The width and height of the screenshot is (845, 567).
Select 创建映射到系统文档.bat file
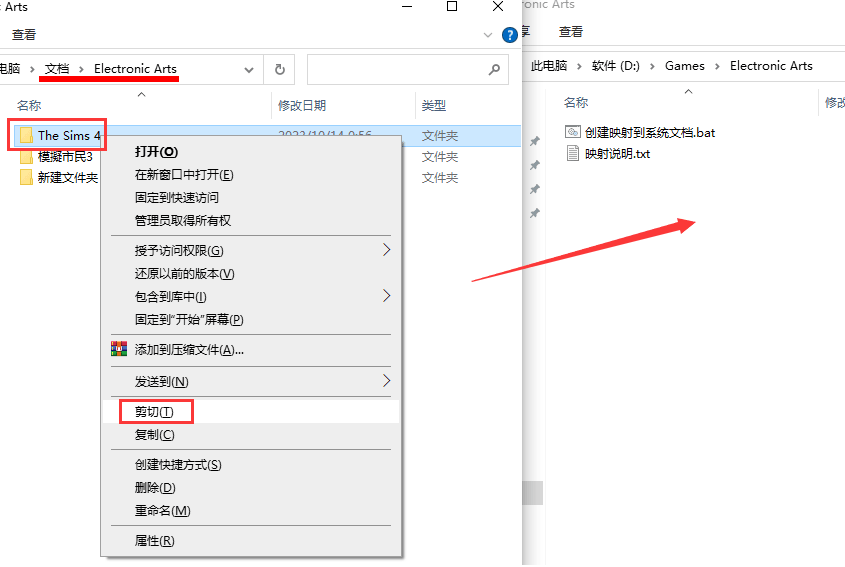(x=649, y=132)
